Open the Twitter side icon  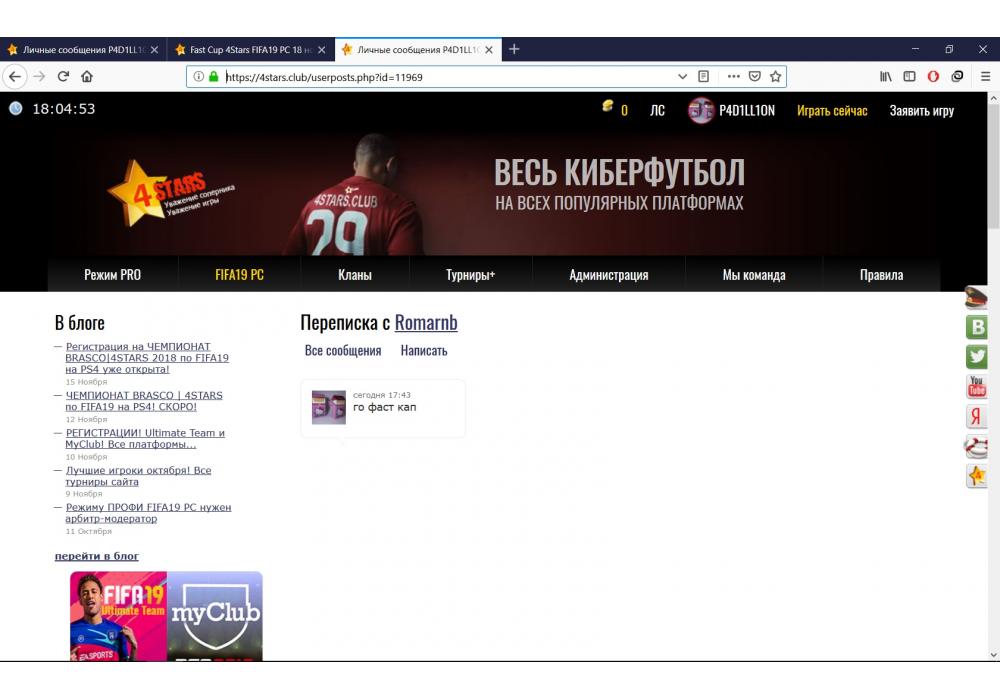(x=976, y=356)
